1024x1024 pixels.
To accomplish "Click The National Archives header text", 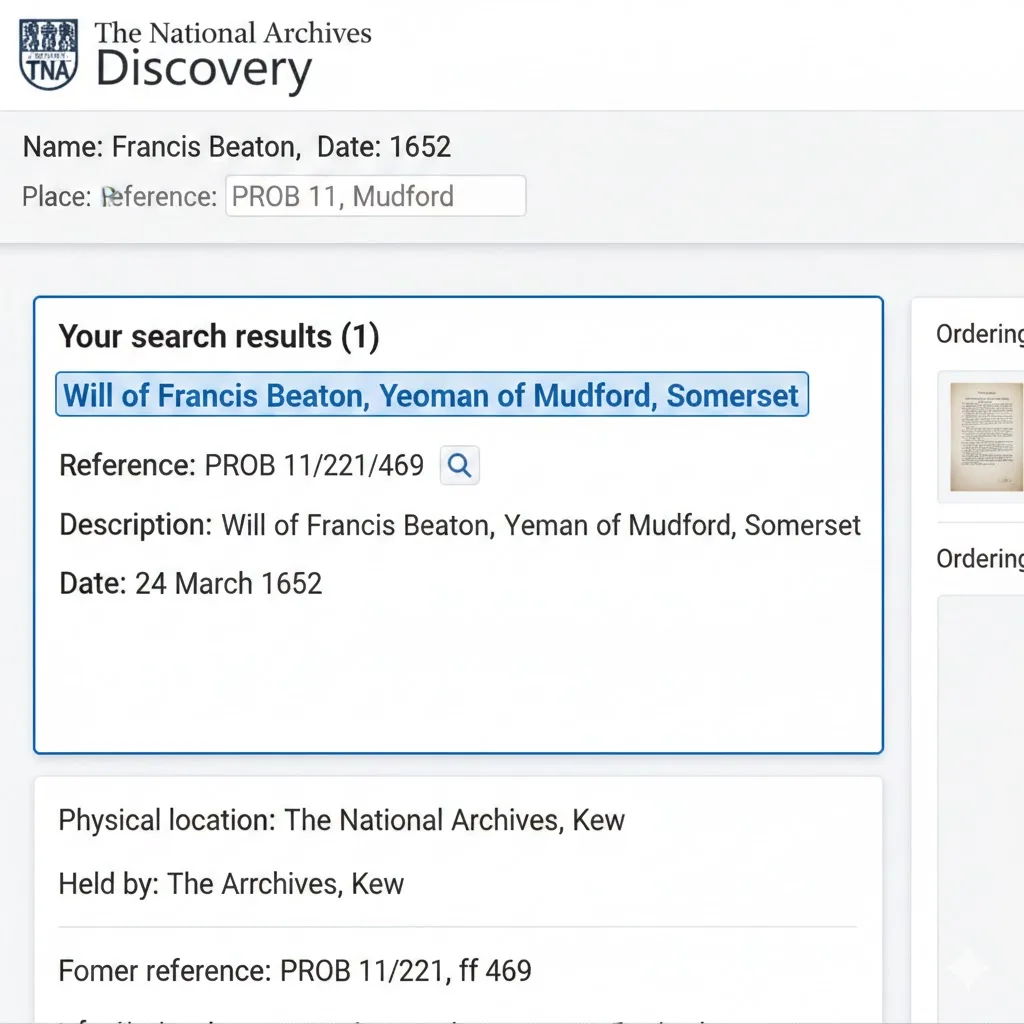I will (x=232, y=33).
